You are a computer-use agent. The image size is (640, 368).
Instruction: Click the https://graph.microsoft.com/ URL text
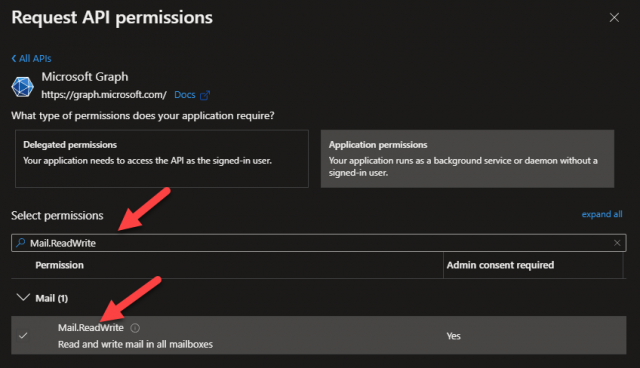pos(104,95)
